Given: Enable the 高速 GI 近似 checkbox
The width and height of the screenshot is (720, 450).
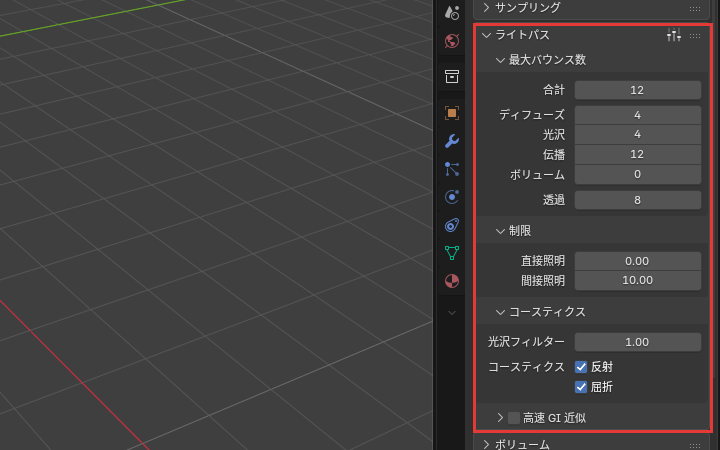Looking at the screenshot, I should (514, 418).
